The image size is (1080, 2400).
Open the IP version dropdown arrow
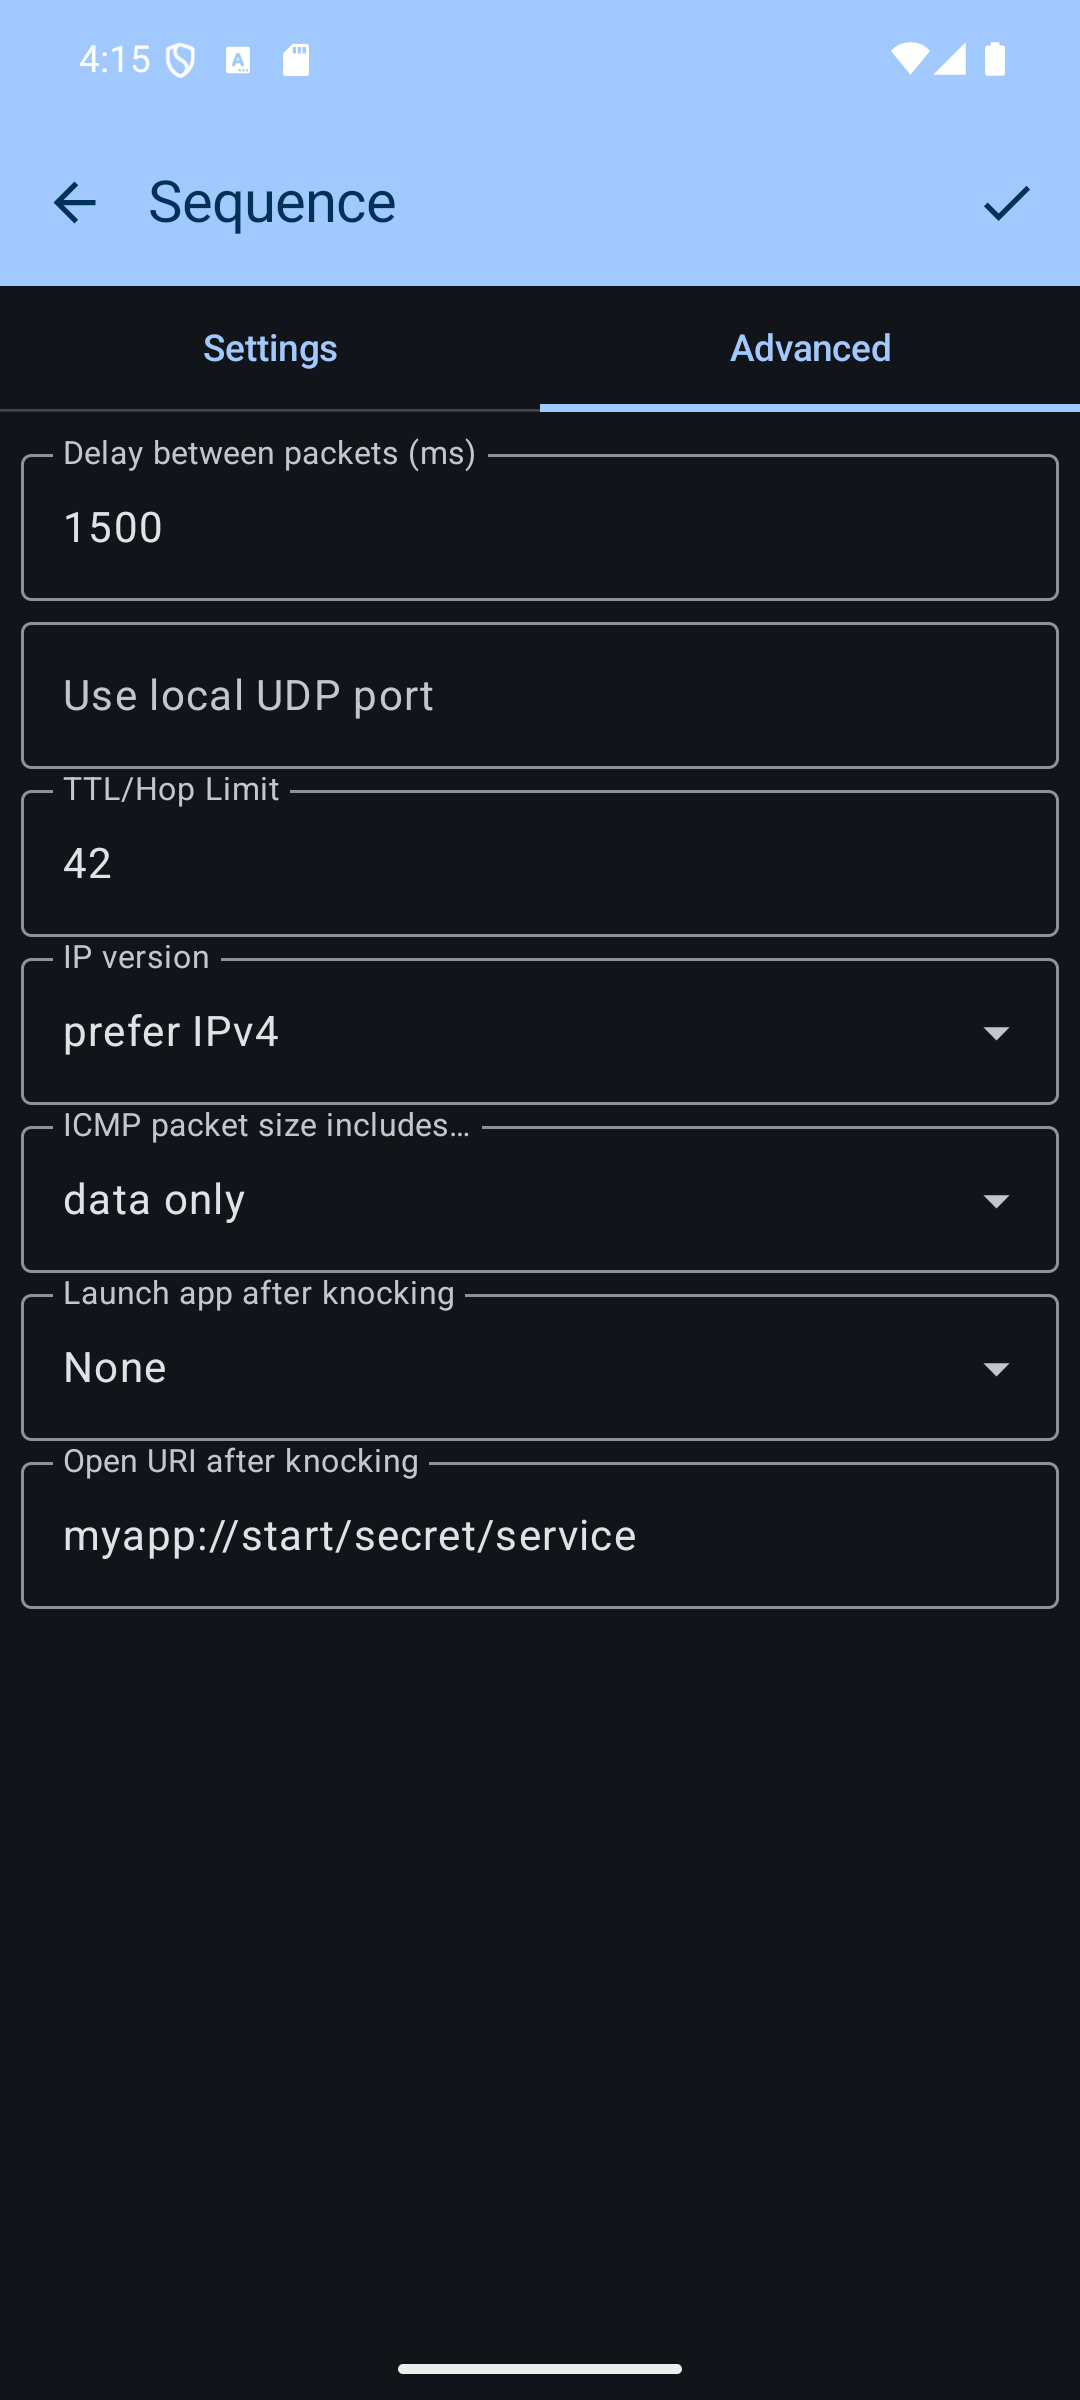(x=996, y=1032)
